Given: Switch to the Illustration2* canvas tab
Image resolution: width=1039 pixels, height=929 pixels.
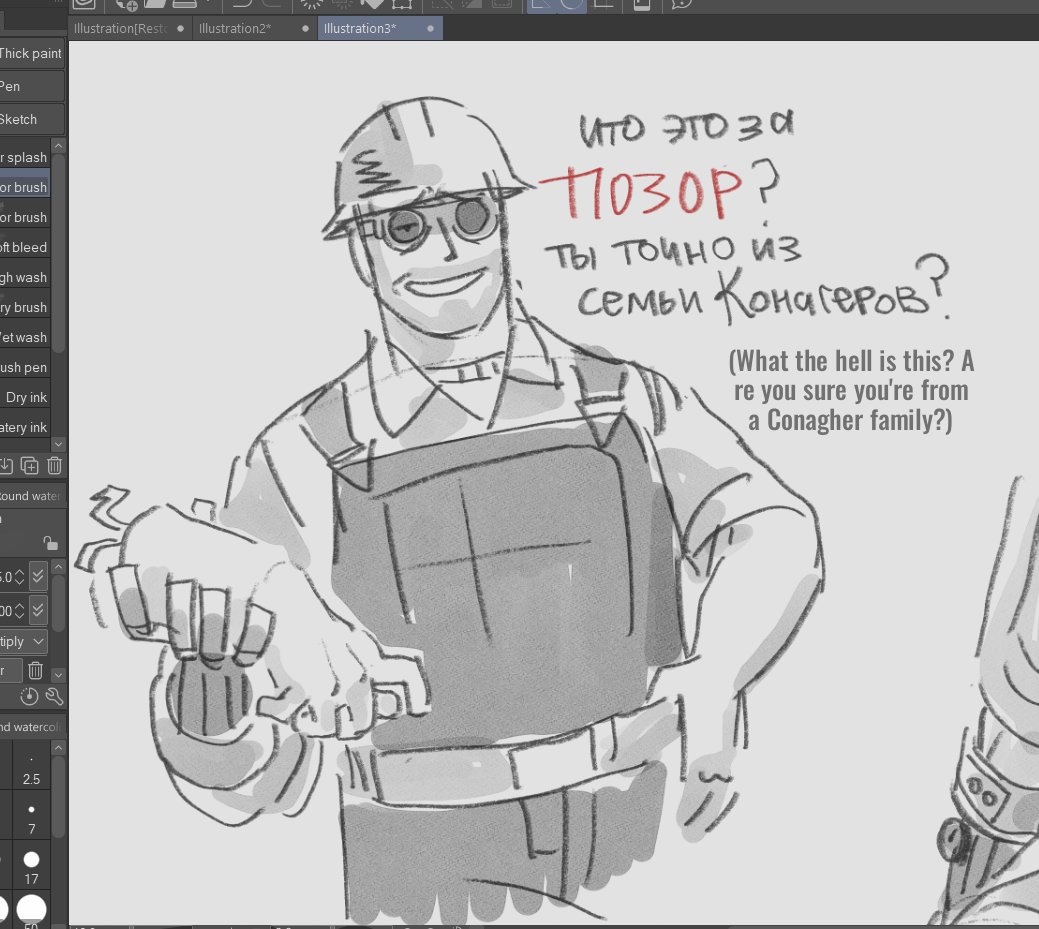Looking at the screenshot, I should click(x=254, y=28).
